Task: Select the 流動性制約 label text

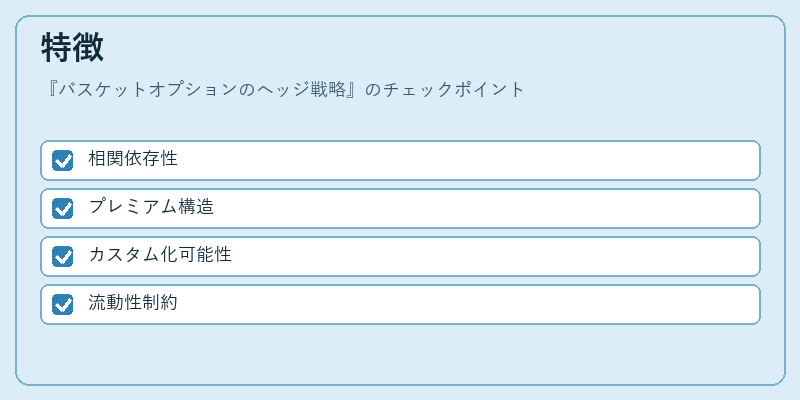Action: point(133,303)
